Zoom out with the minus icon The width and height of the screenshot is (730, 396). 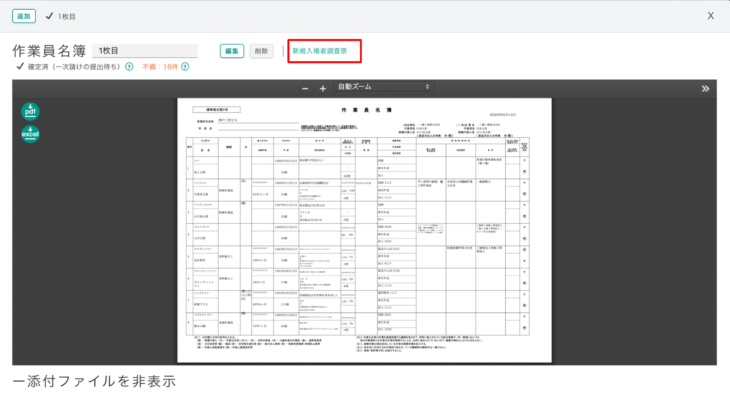click(x=305, y=88)
